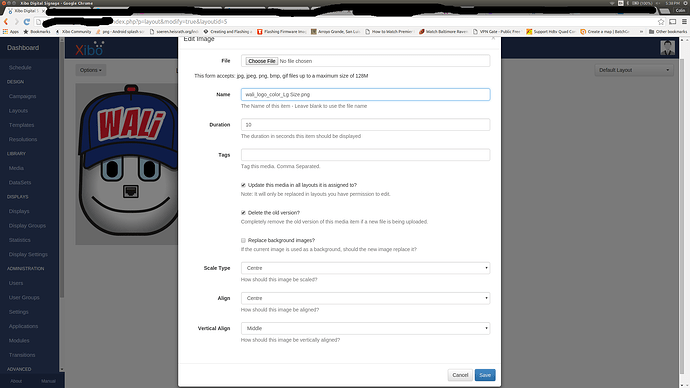Click the Choose File button
Screen dimensions: 690x388
point(261,61)
